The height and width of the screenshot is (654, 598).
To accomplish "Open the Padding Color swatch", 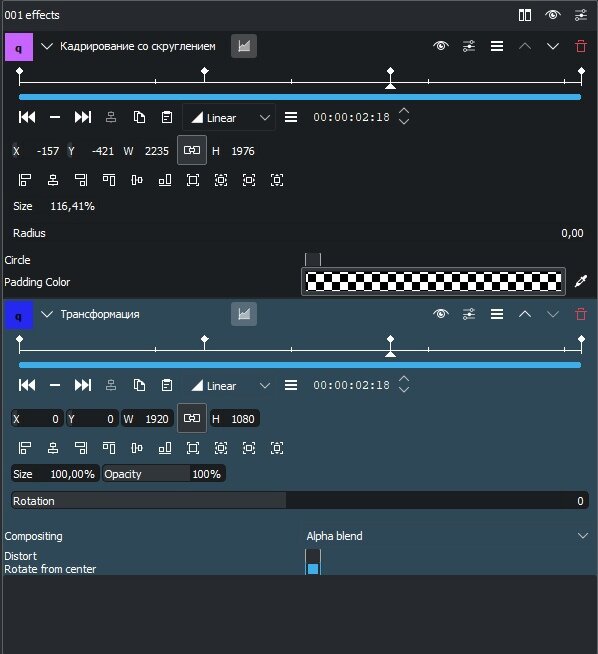I will point(433,282).
